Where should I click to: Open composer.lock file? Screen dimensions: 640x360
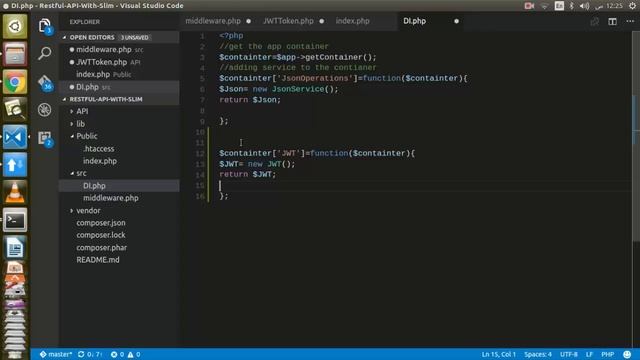click(119, 235)
